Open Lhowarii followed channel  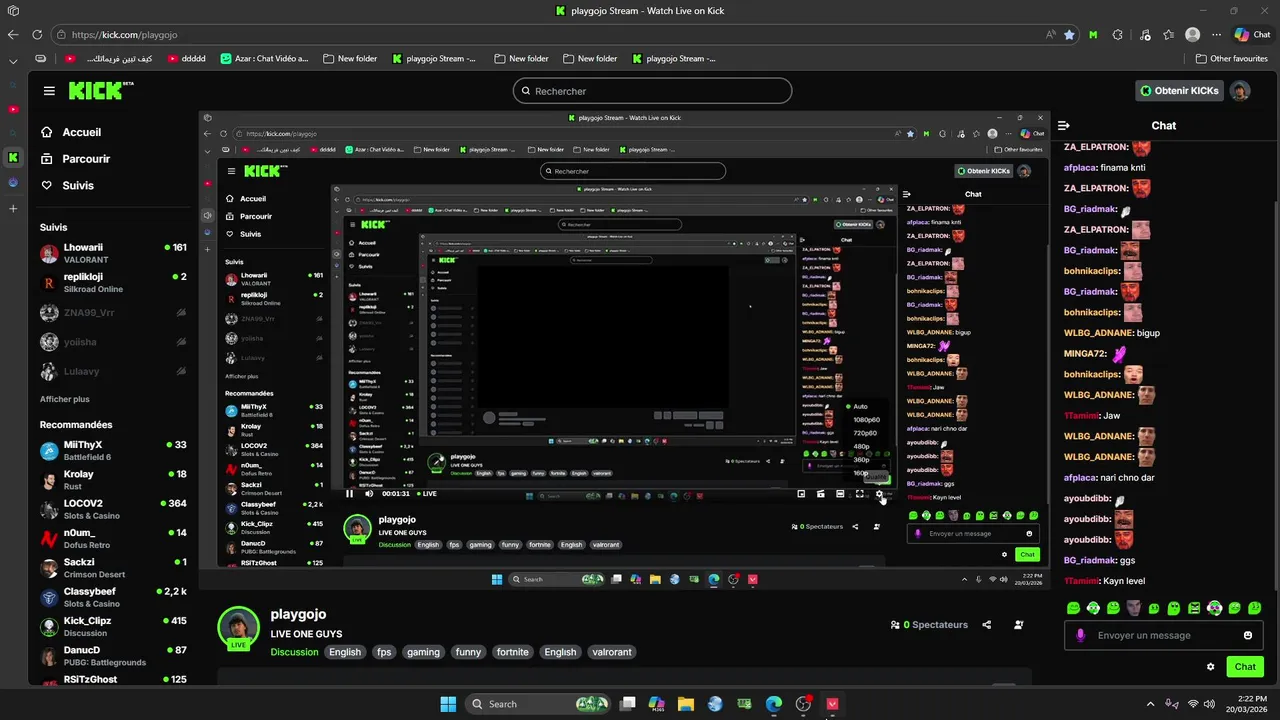coord(113,253)
